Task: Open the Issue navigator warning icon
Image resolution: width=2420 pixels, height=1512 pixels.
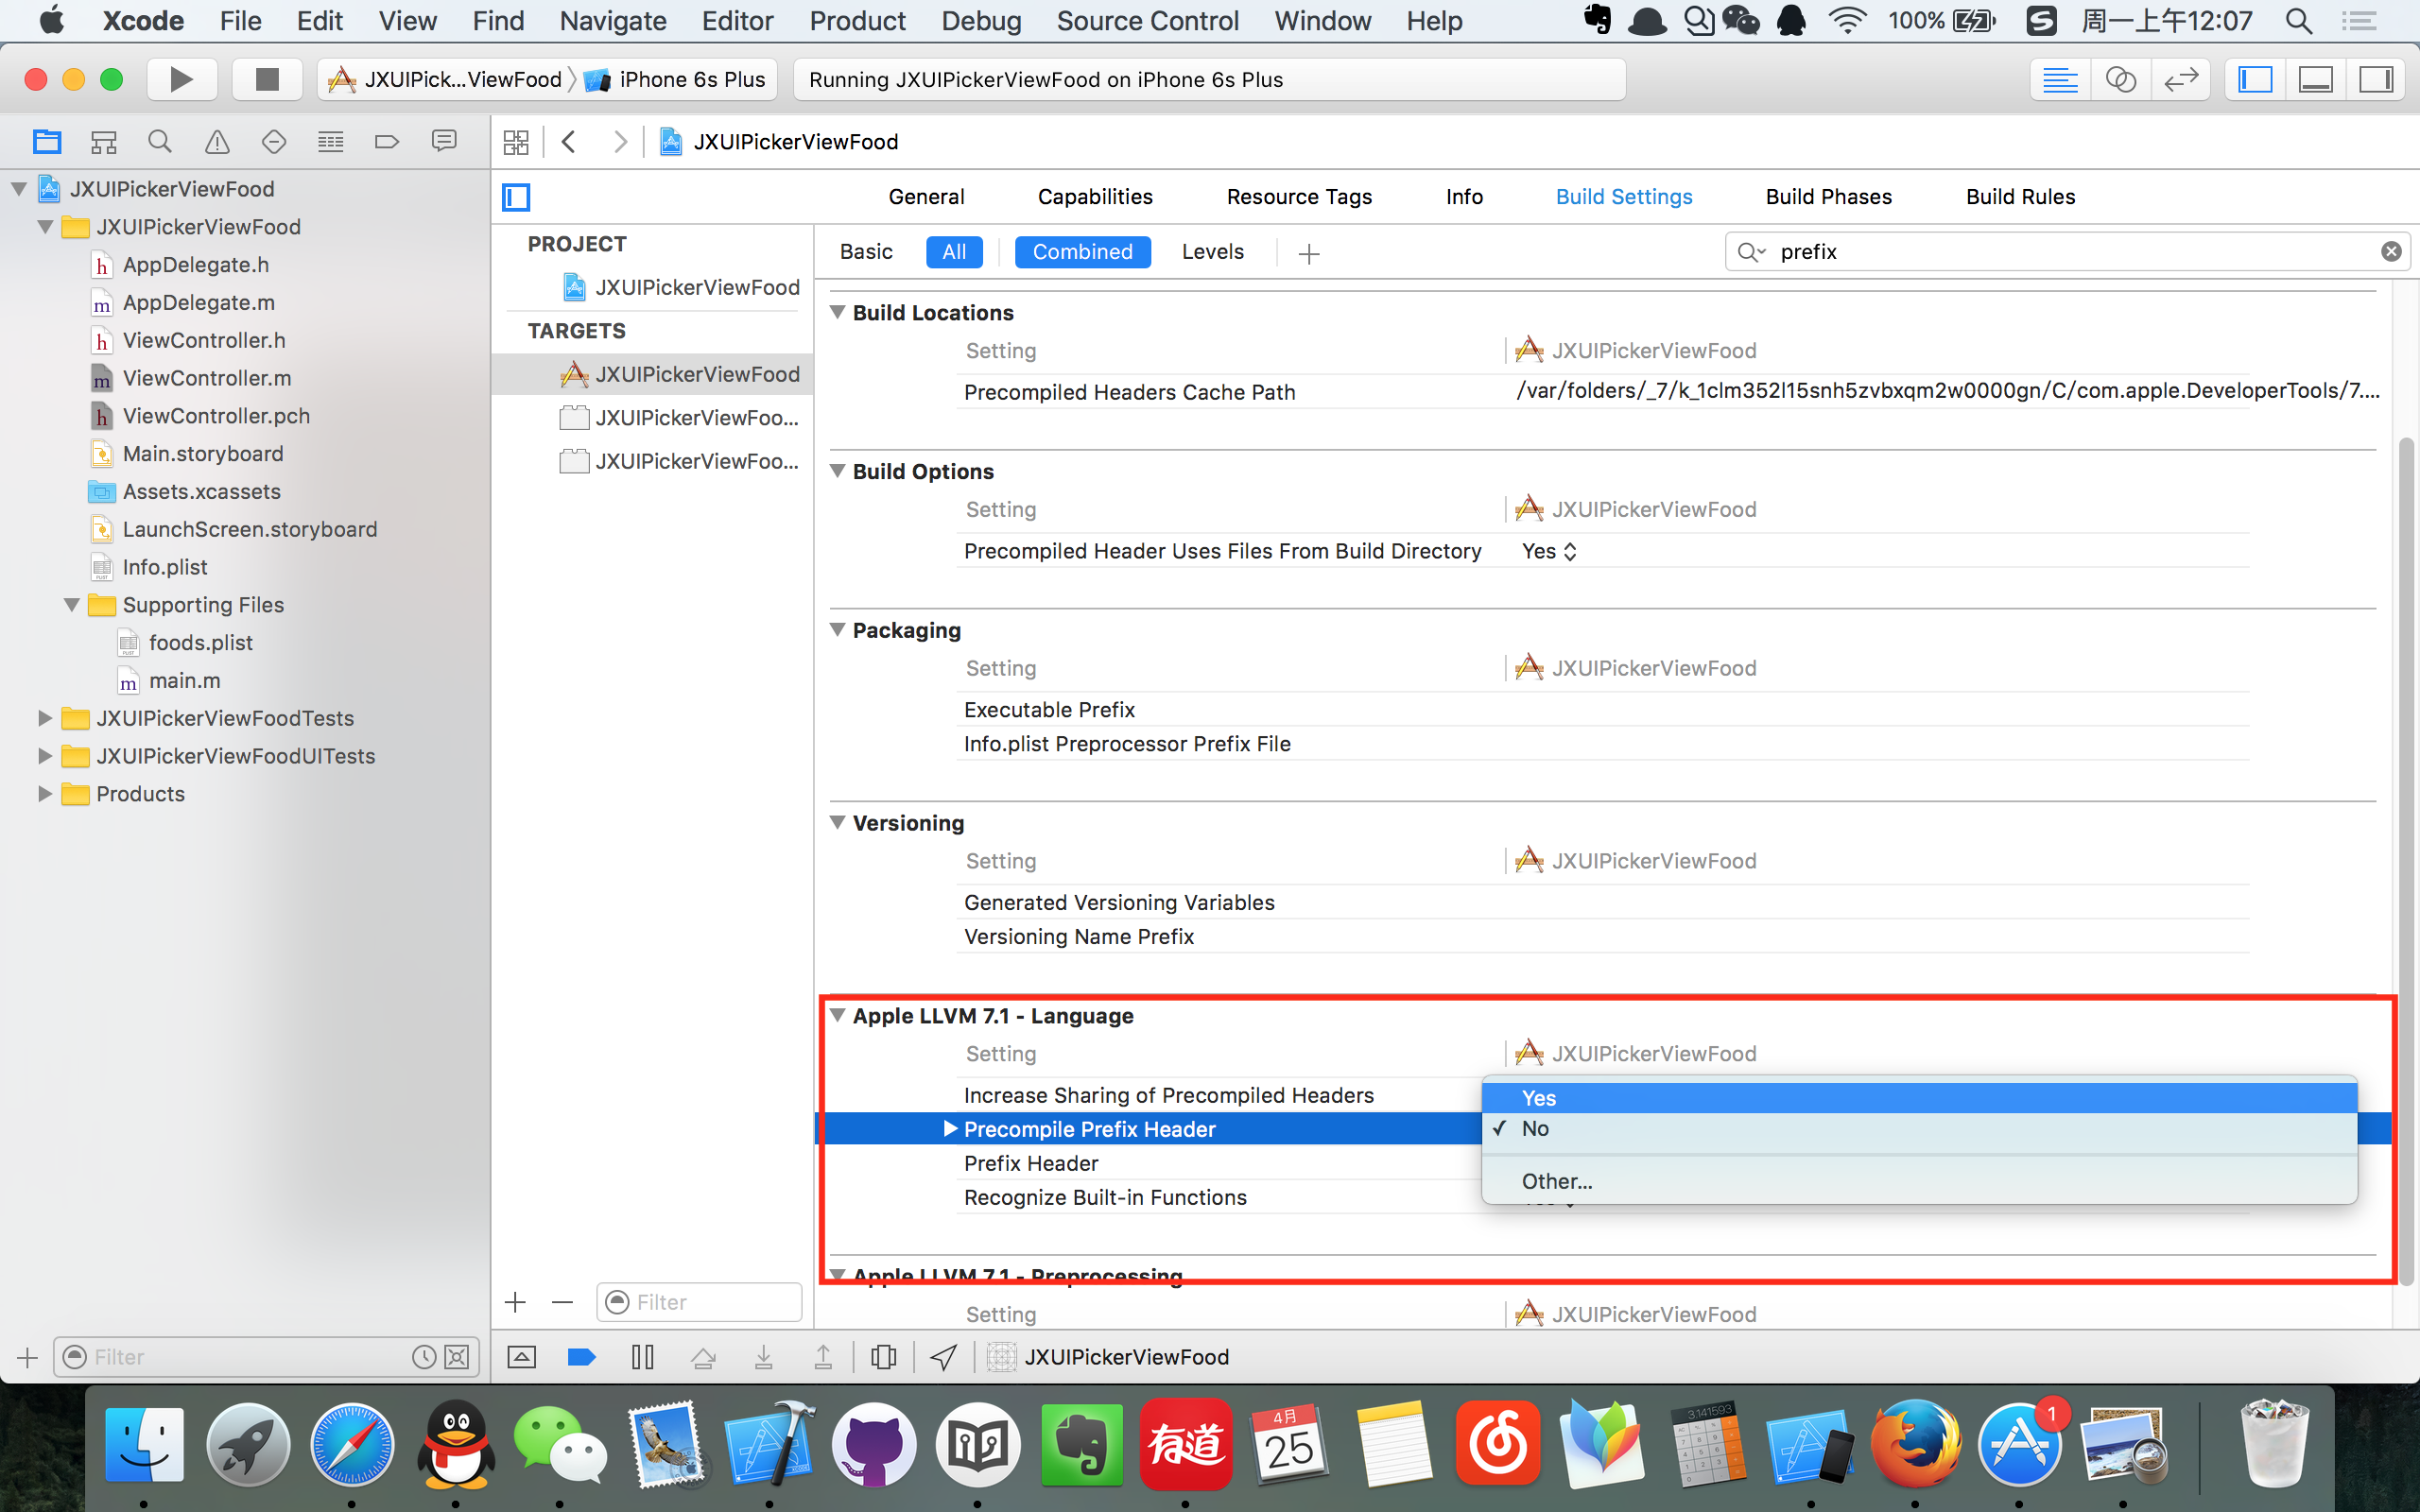Action: pos(217,142)
